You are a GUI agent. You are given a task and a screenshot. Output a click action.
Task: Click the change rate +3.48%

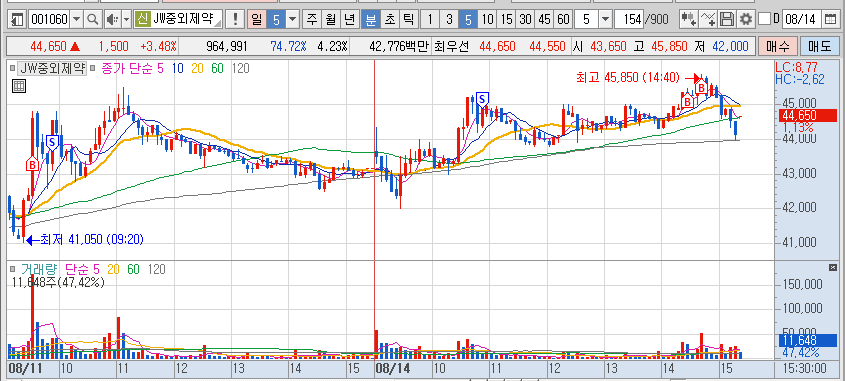pyautogui.click(x=157, y=46)
